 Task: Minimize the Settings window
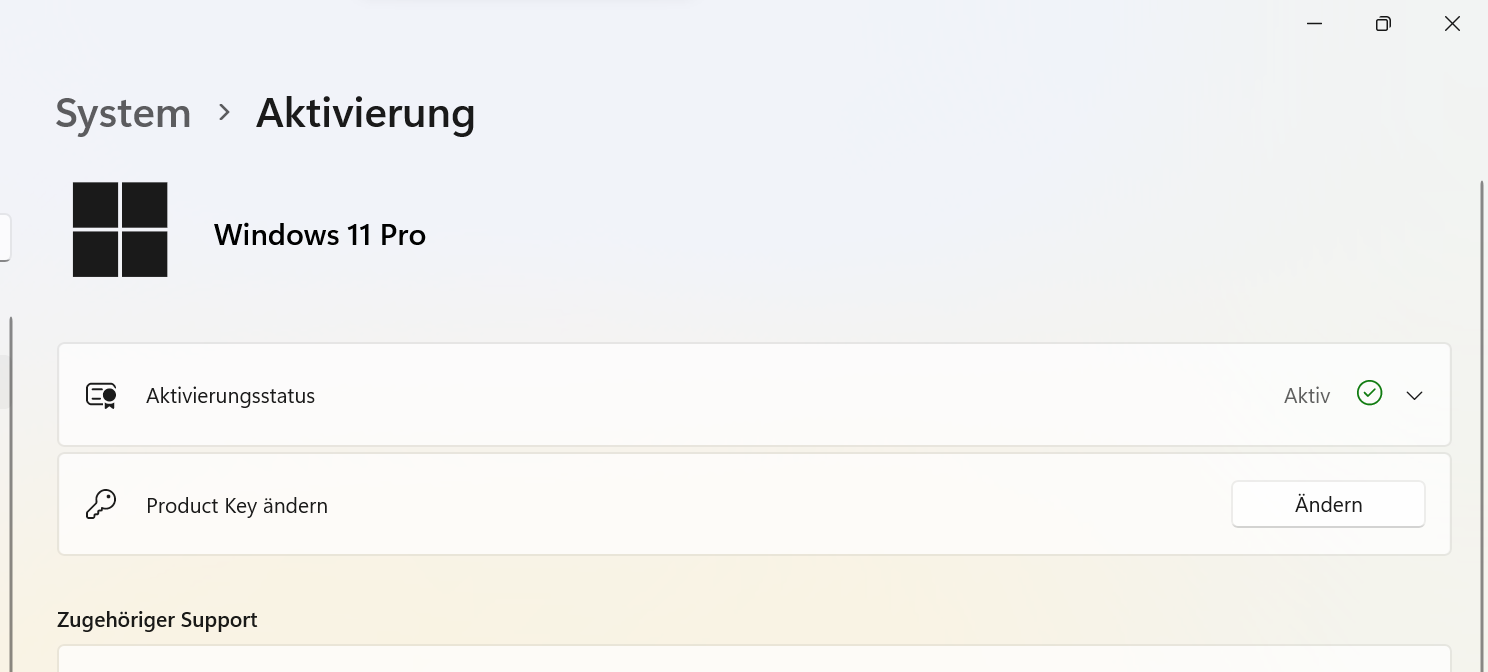pyautogui.click(x=1314, y=24)
